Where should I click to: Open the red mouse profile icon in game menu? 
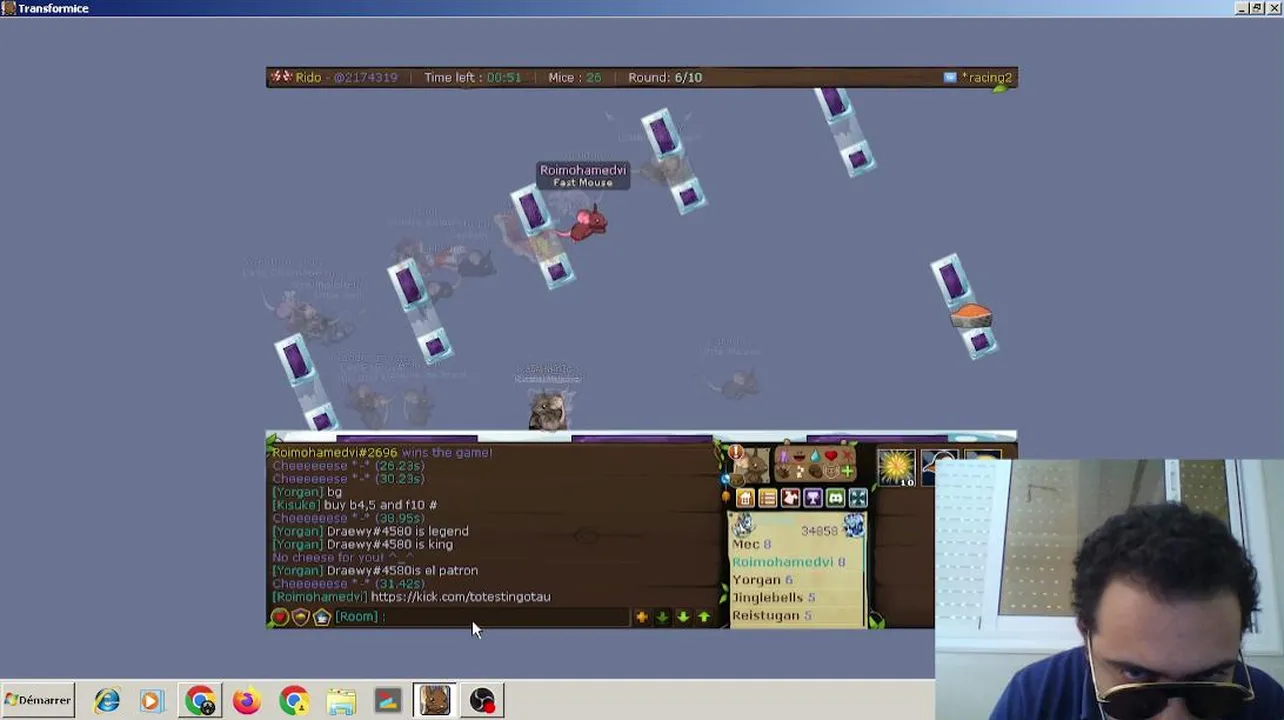click(790, 498)
